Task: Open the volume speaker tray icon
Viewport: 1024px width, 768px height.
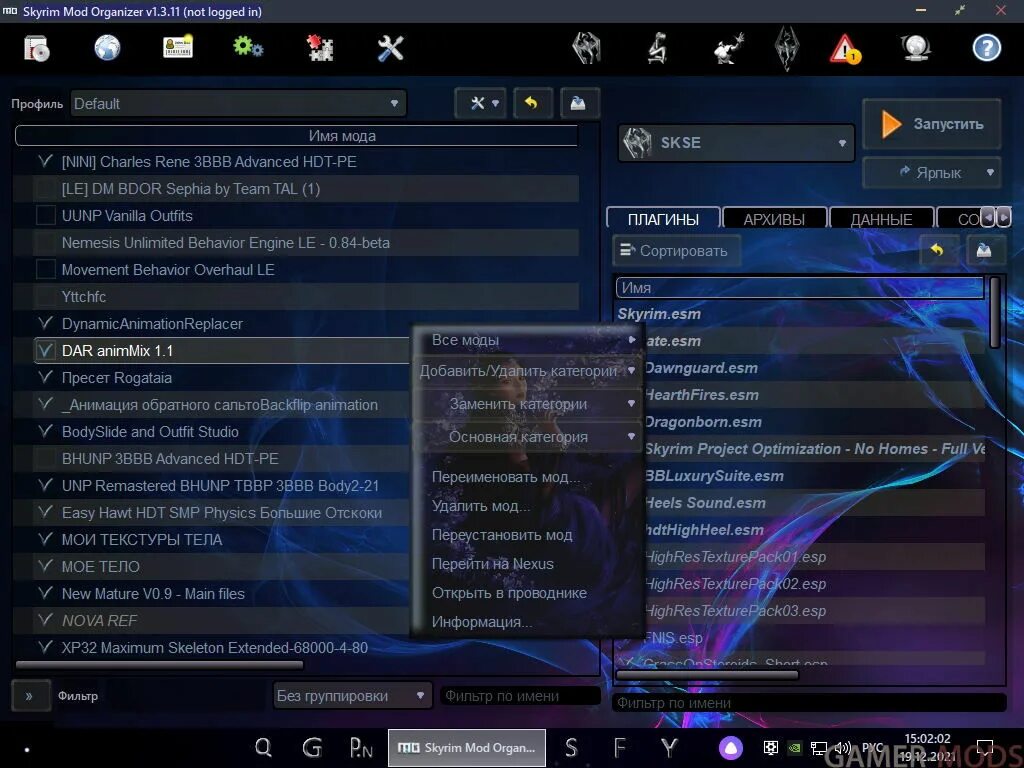Action: 842,748
